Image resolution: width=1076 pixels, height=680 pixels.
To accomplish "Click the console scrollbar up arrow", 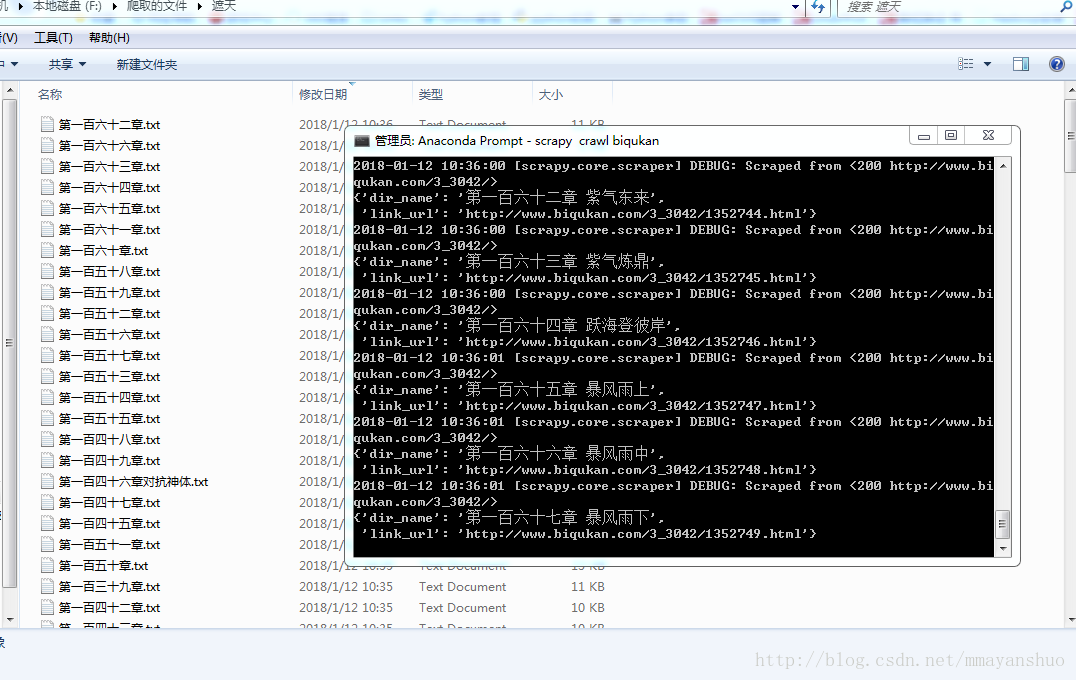I will [x=1003, y=166].
